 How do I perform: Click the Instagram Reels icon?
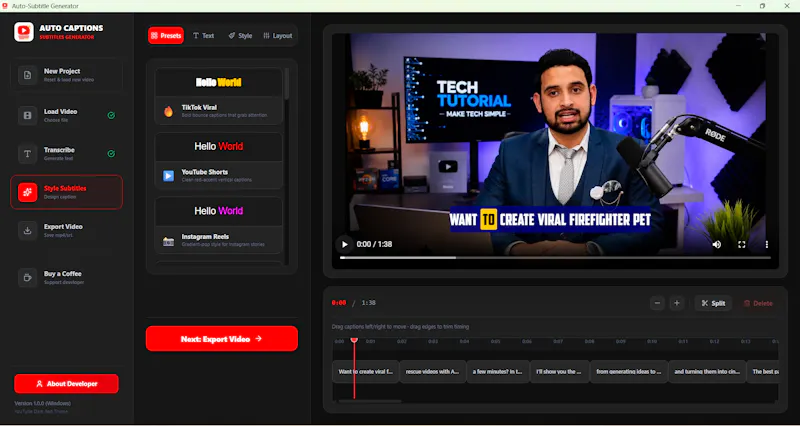coord(168,241)
